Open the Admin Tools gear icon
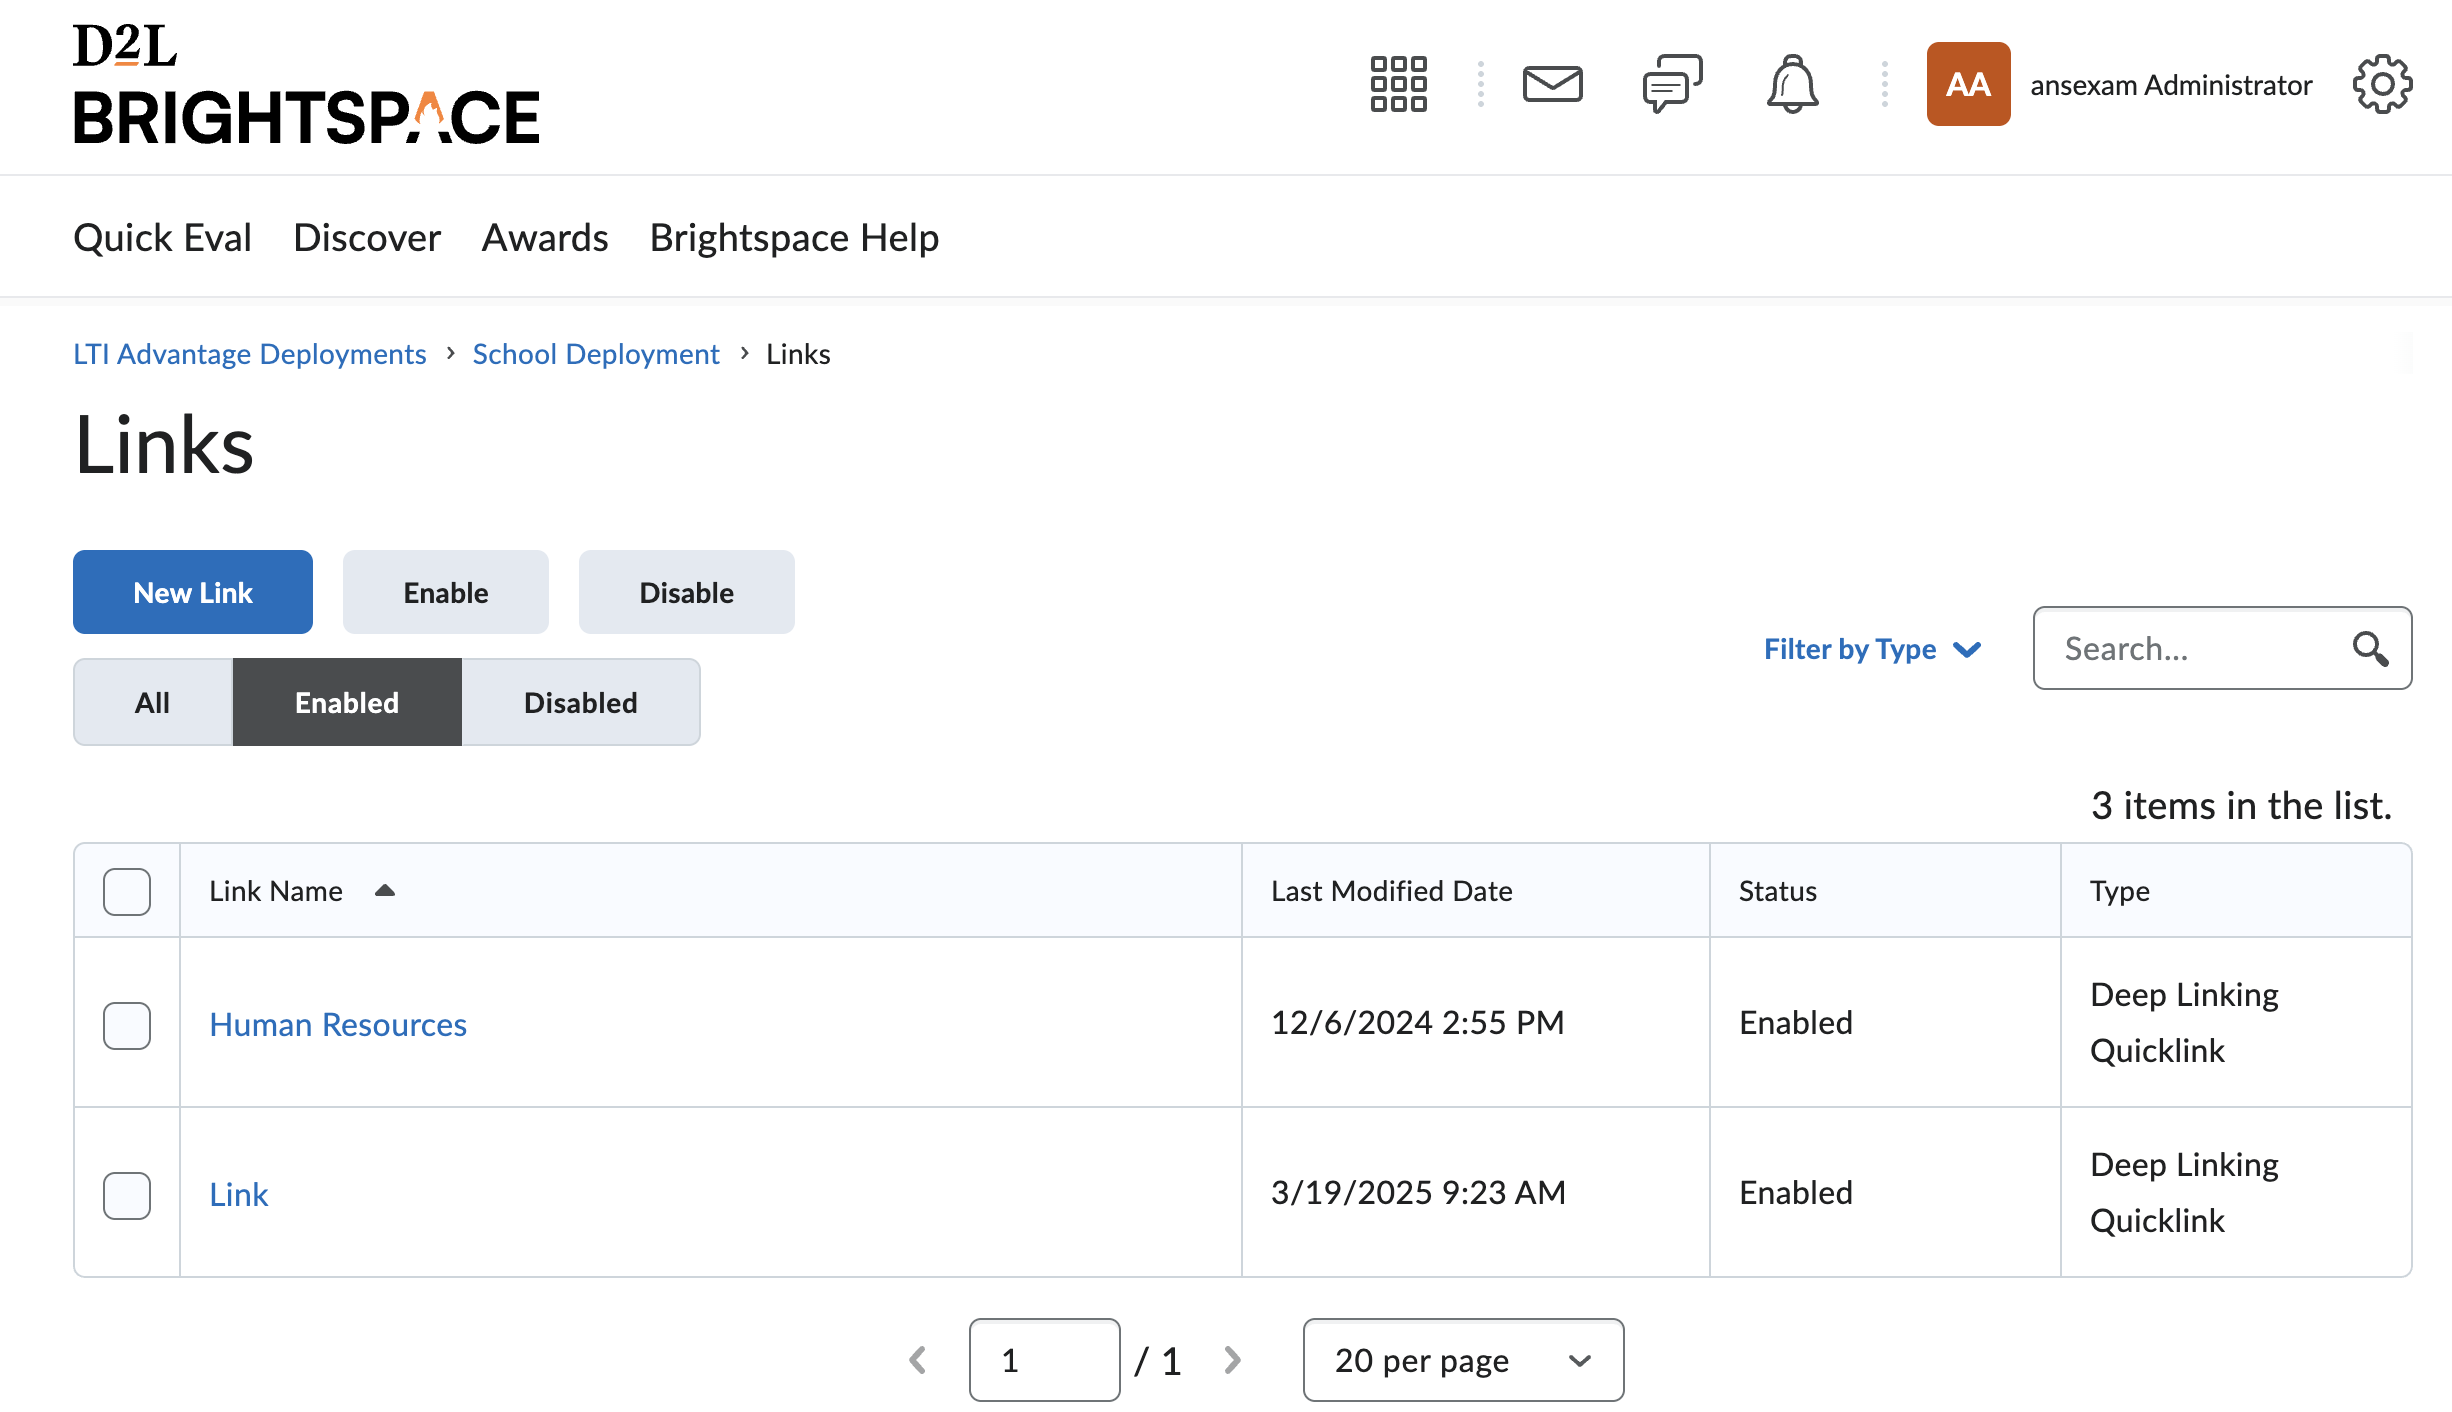The image size is (2452, 1412). click(x=2382, y=84)
